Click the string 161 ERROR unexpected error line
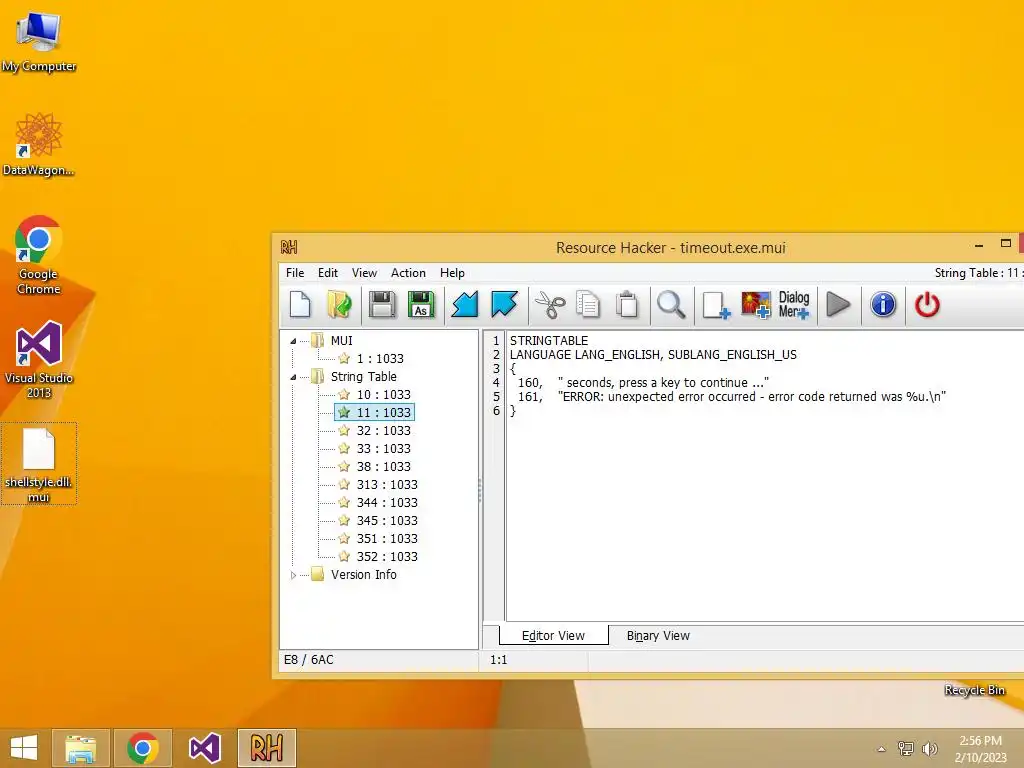This screenshot has width=1024, height=768. coord(731,396)
